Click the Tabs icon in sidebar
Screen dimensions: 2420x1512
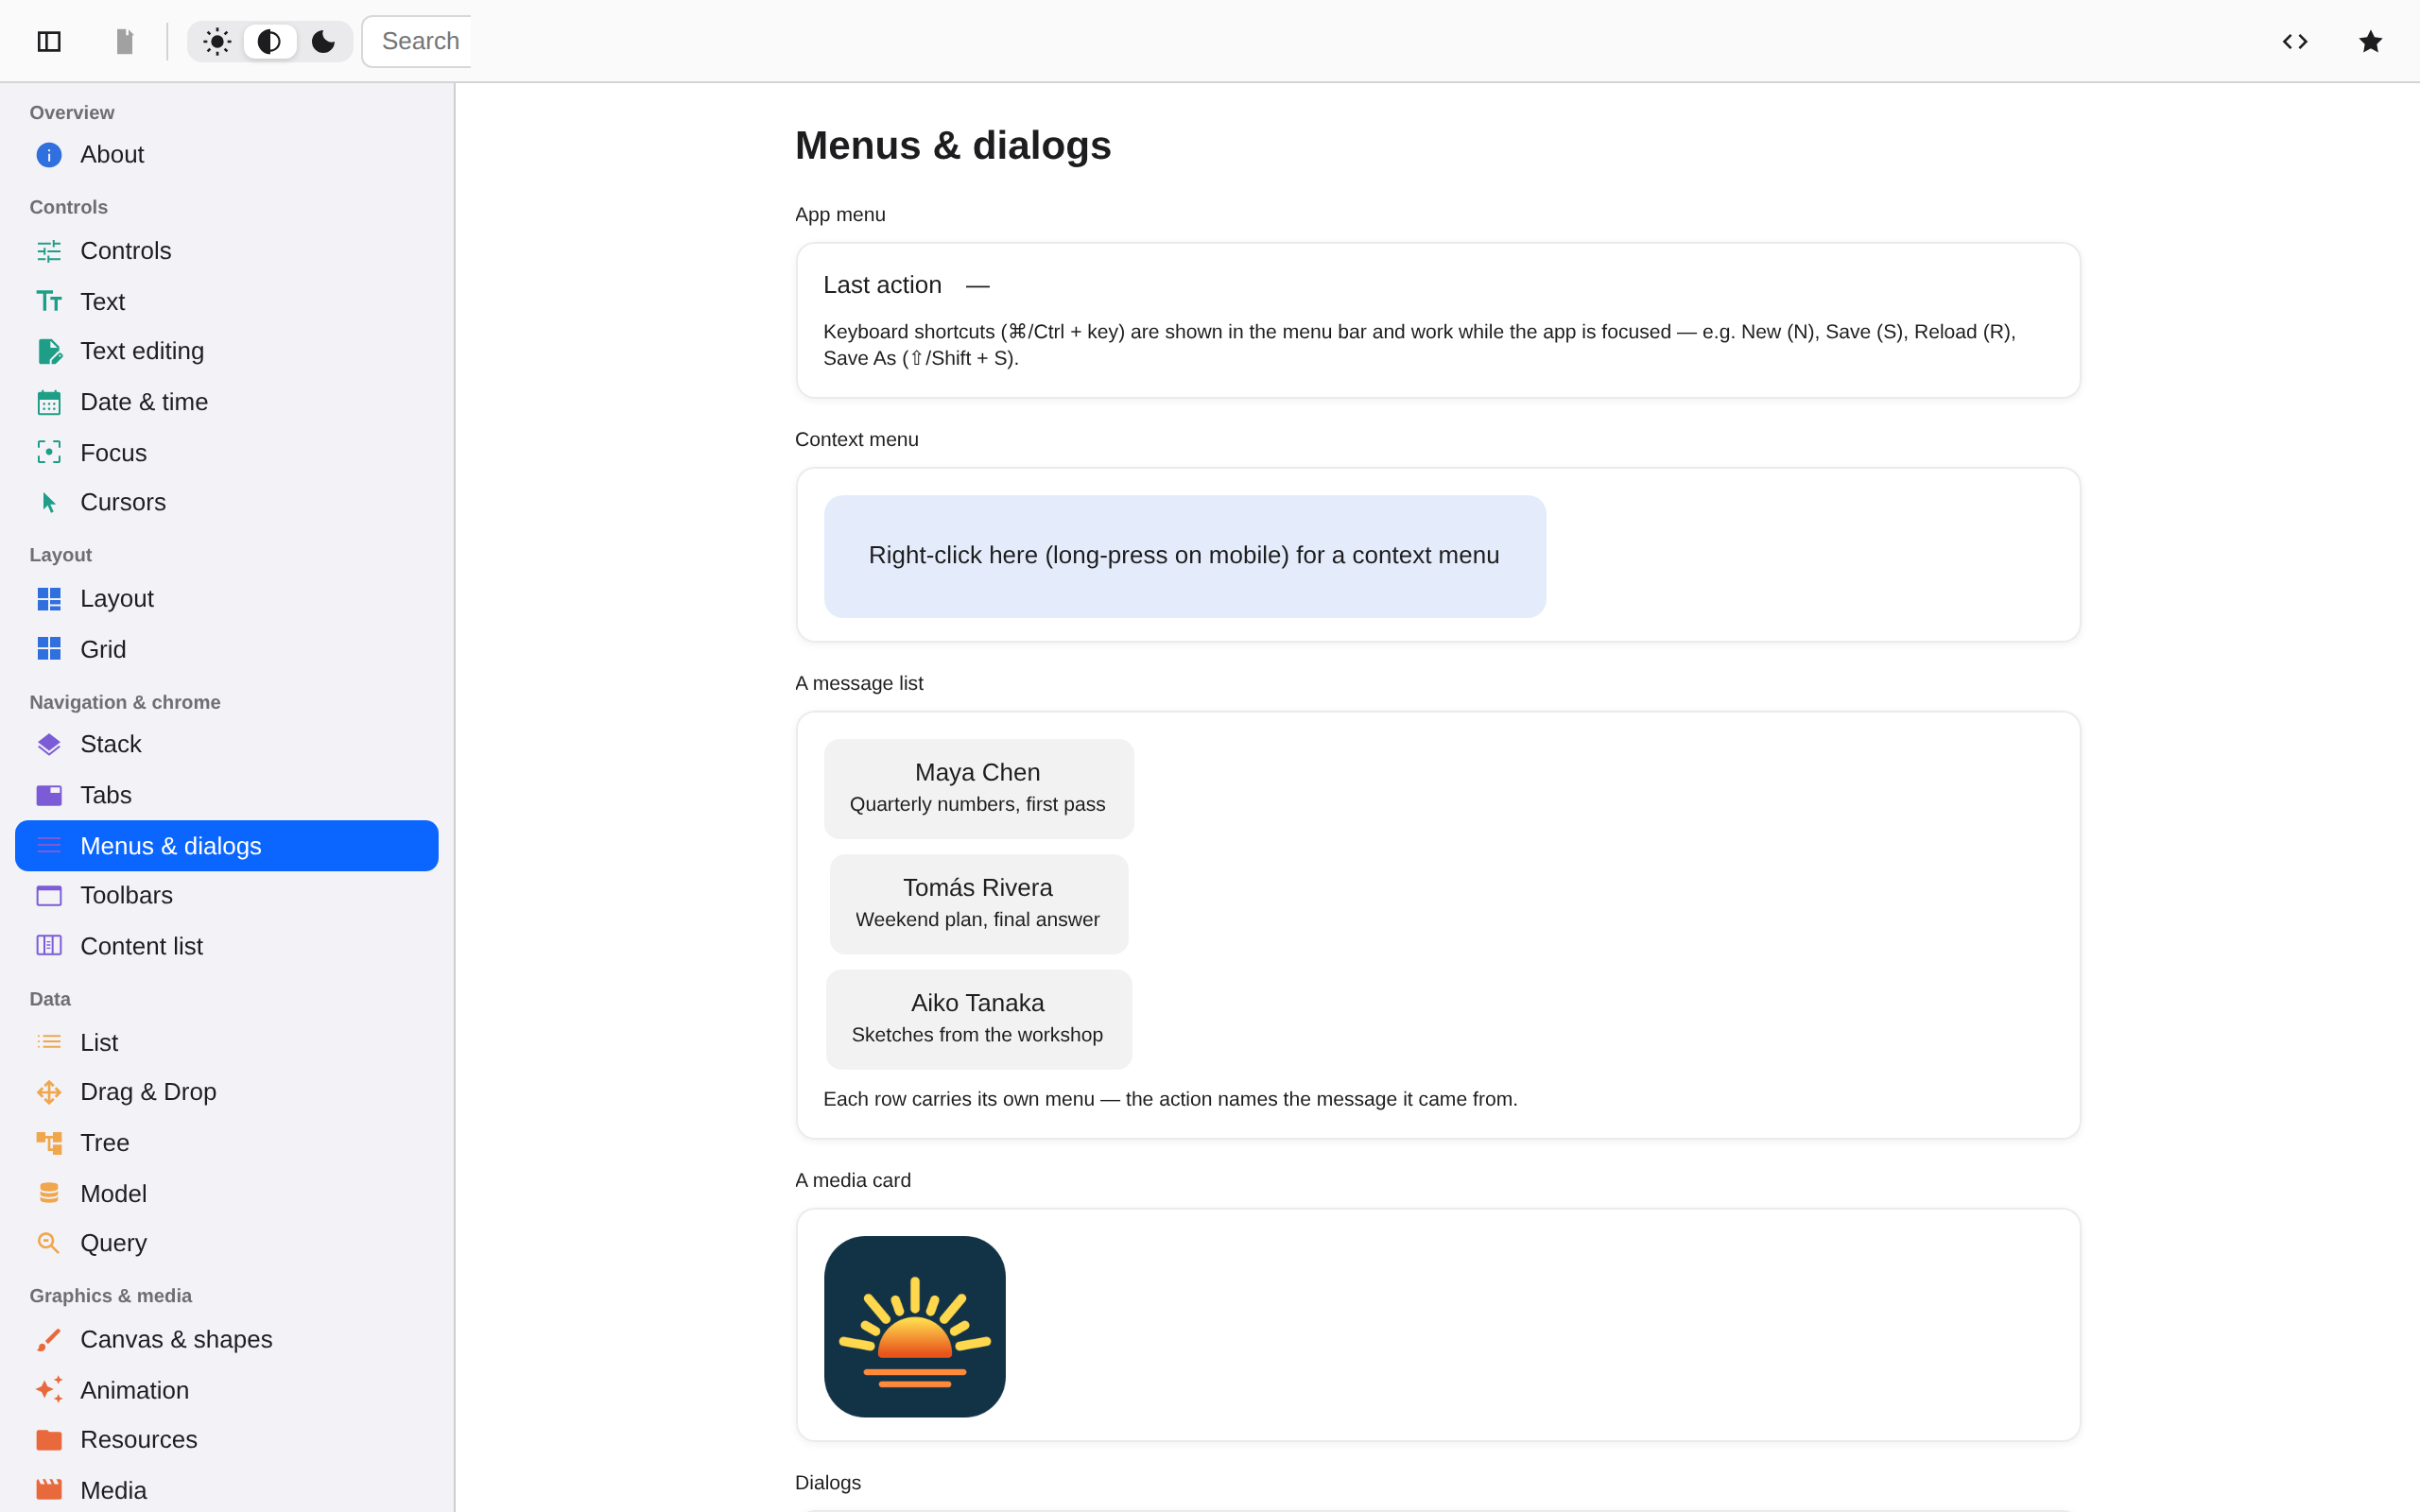(x=49, y=795)
